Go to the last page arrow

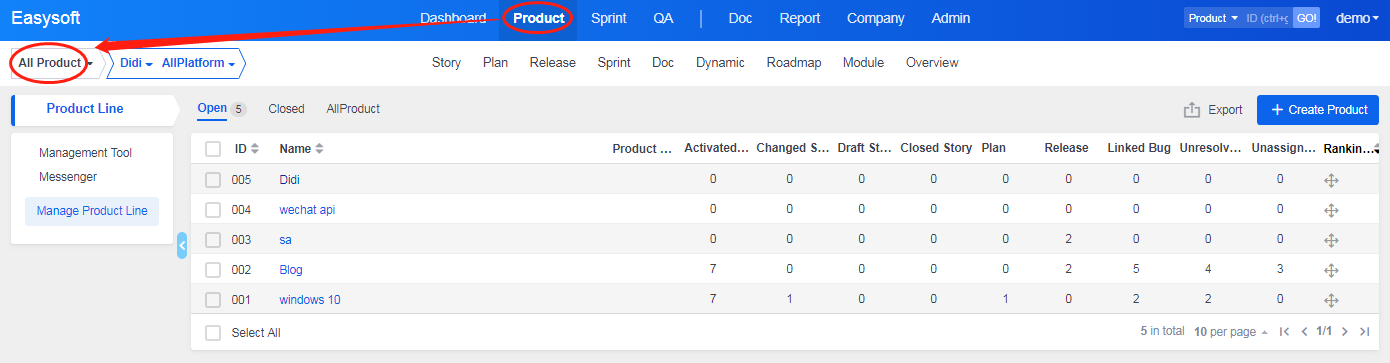(1365, 331)
